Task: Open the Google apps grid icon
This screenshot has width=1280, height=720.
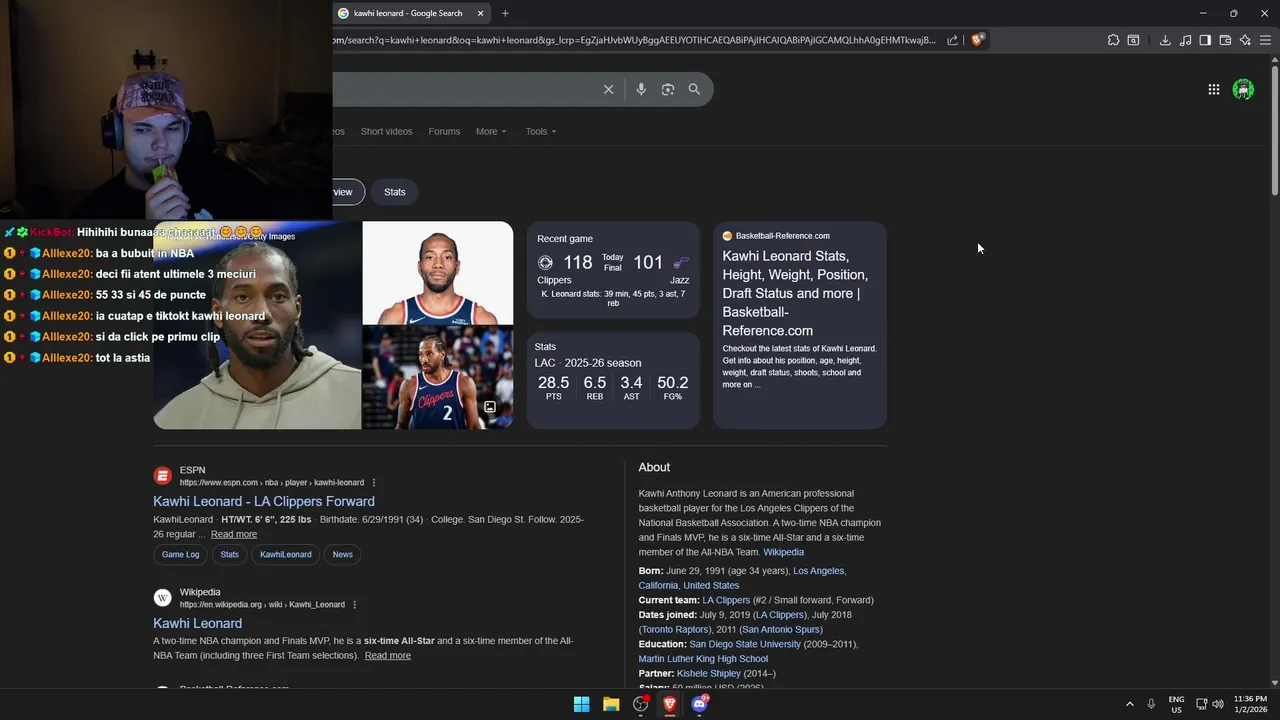Action: pos(1213,89)
